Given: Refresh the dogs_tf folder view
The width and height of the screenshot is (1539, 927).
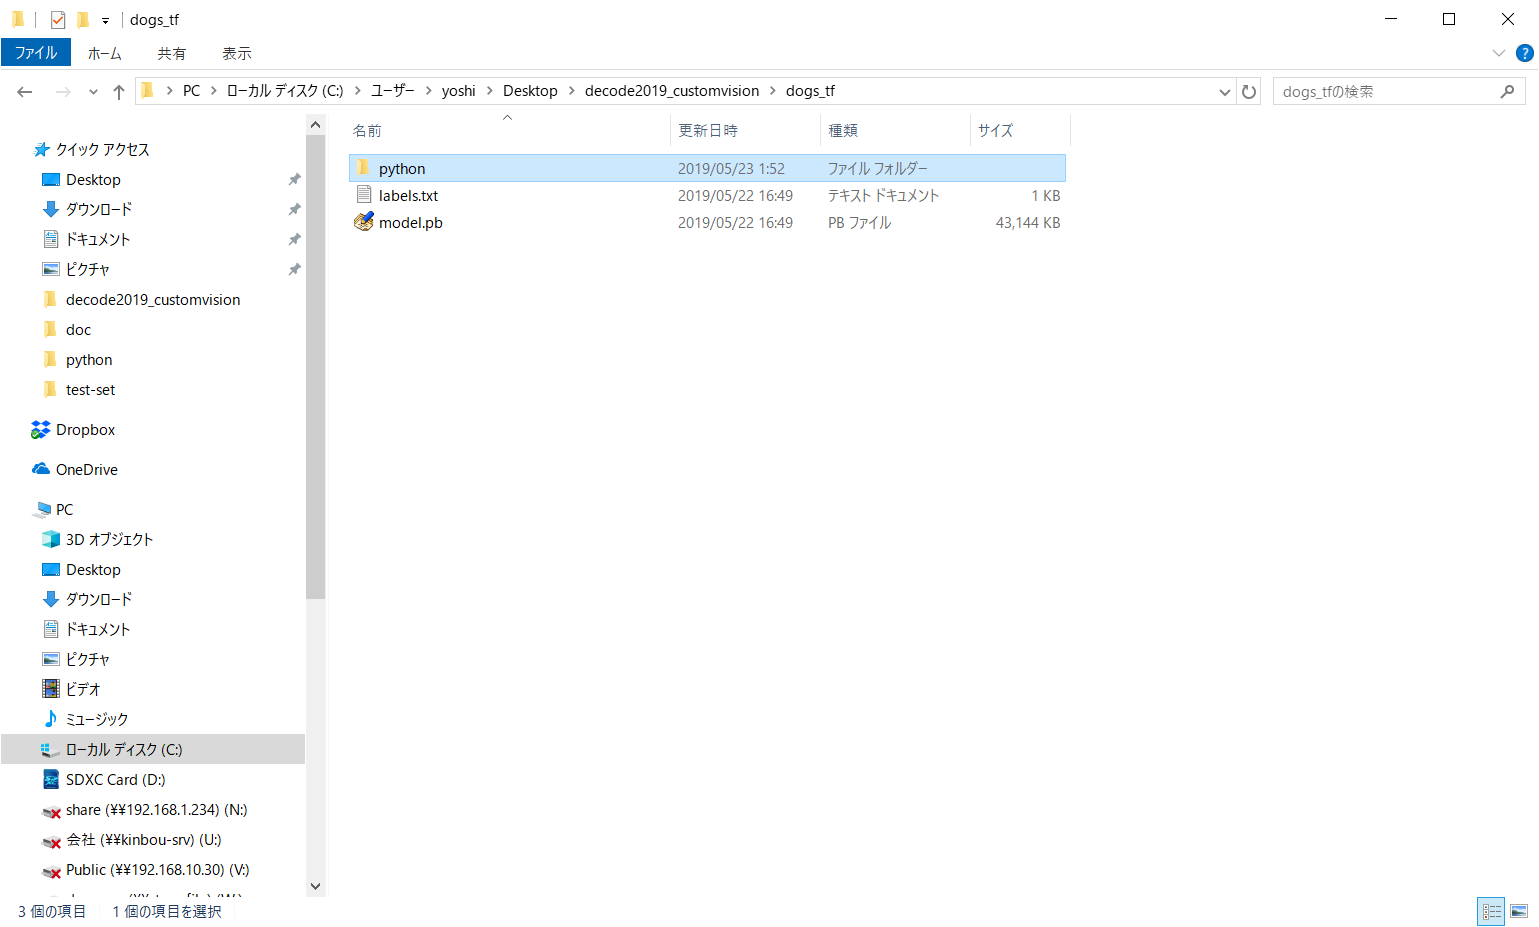Looking at the screenshot, I should click(1249, 92).
